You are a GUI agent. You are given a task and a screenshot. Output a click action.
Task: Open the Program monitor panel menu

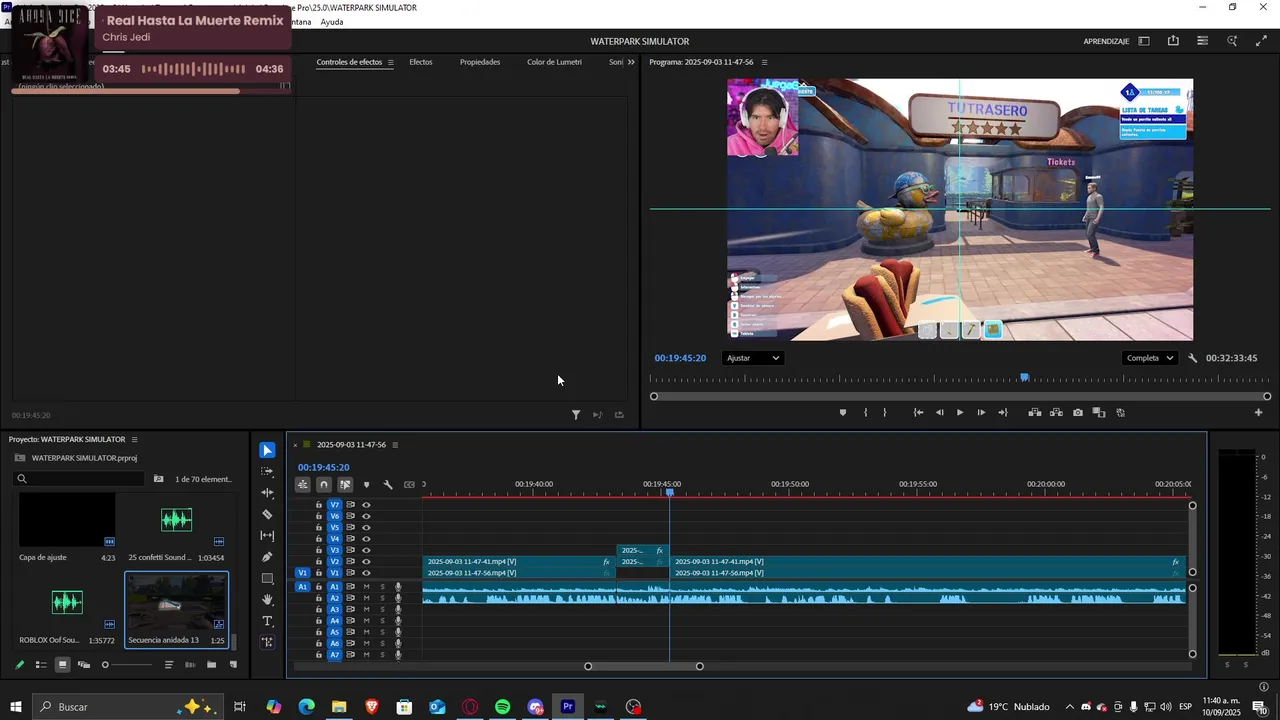coord(765,62)
